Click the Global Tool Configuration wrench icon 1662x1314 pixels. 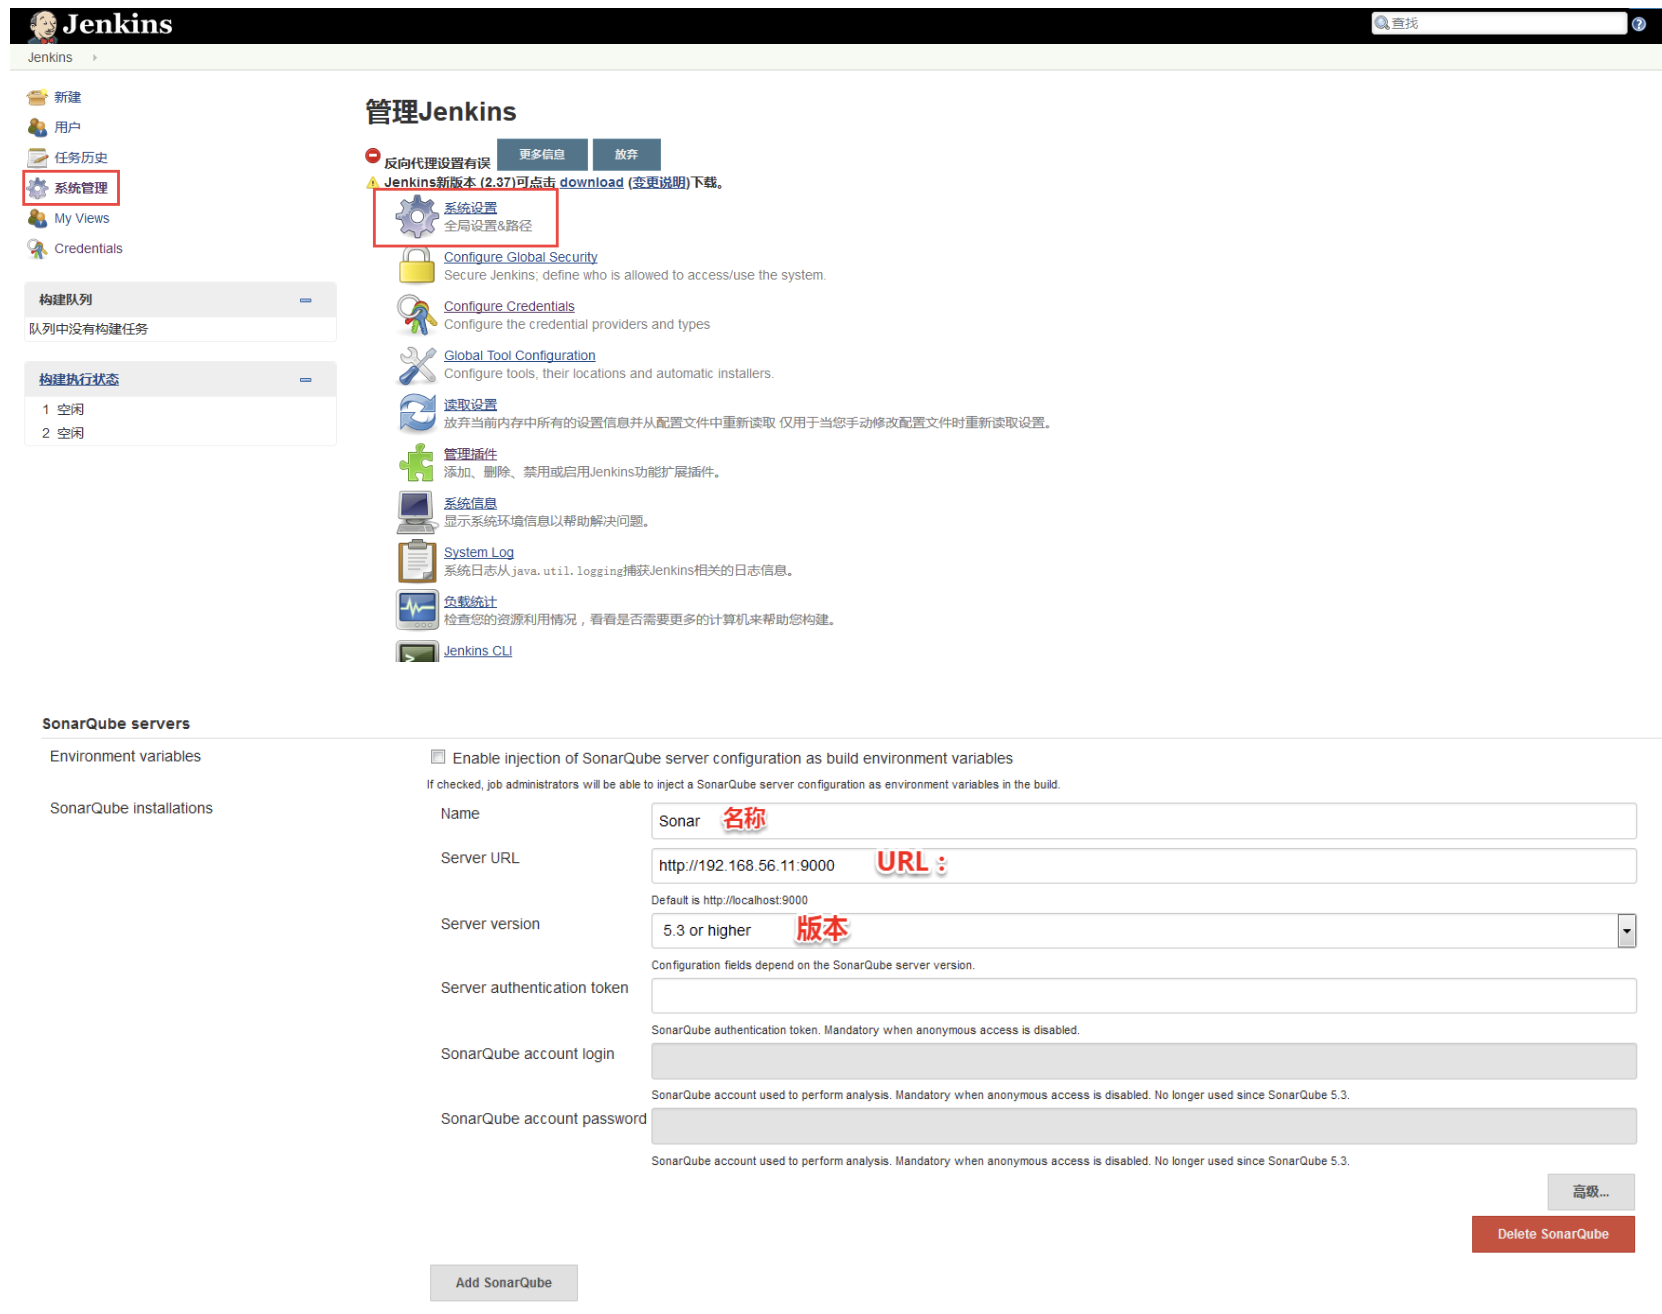417,365
